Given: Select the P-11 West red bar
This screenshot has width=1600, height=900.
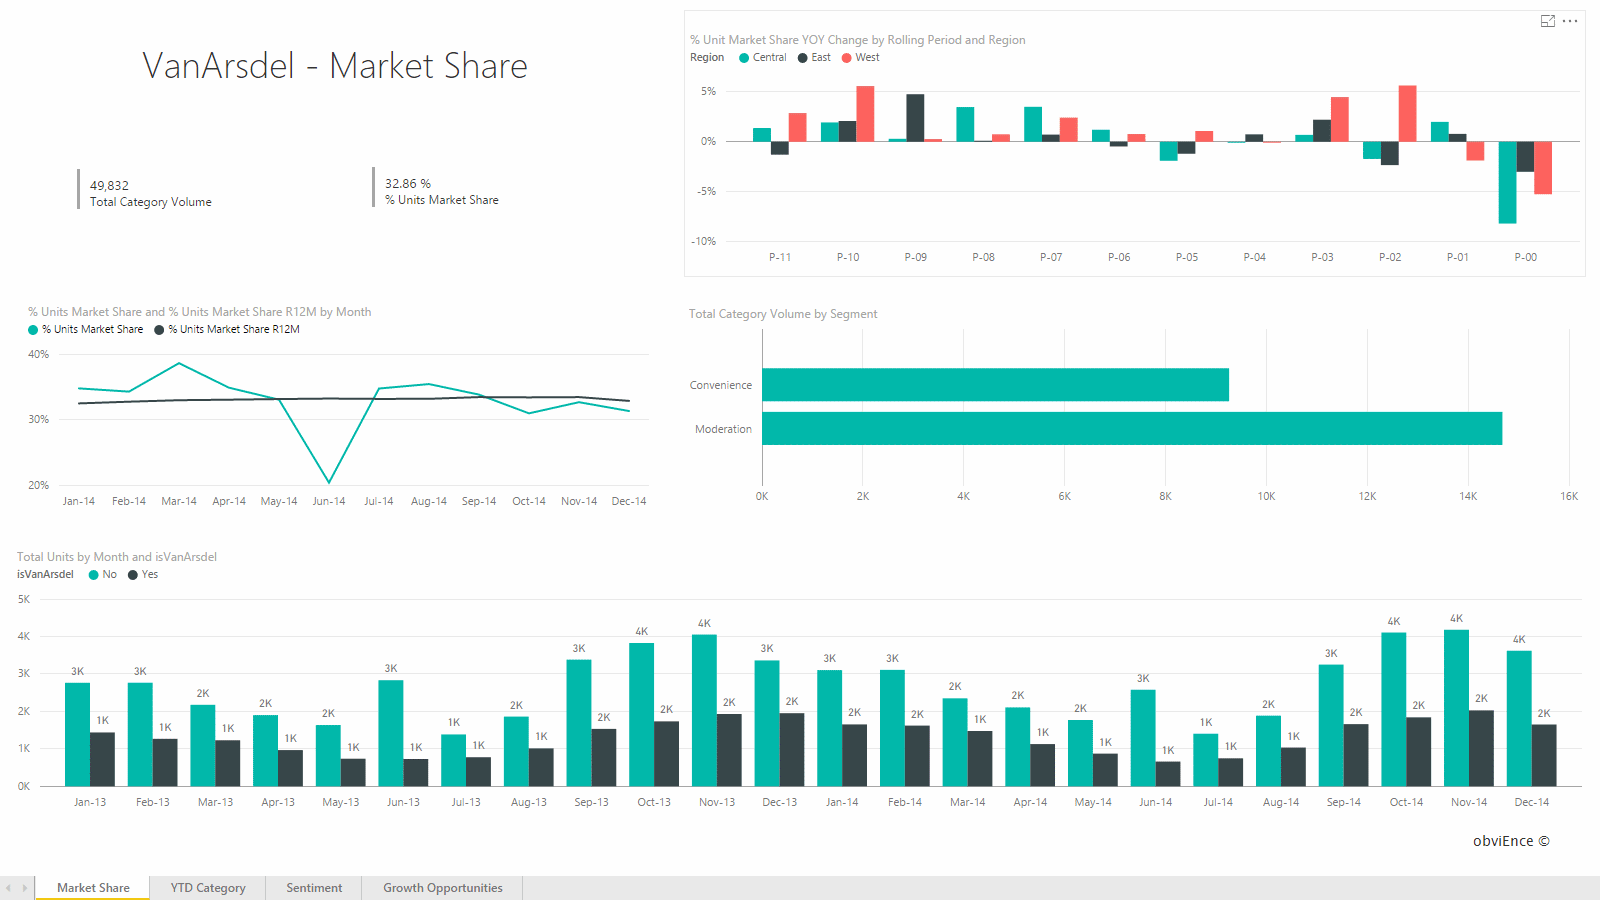Looking at the screenshot, I should tap(797, 127).
